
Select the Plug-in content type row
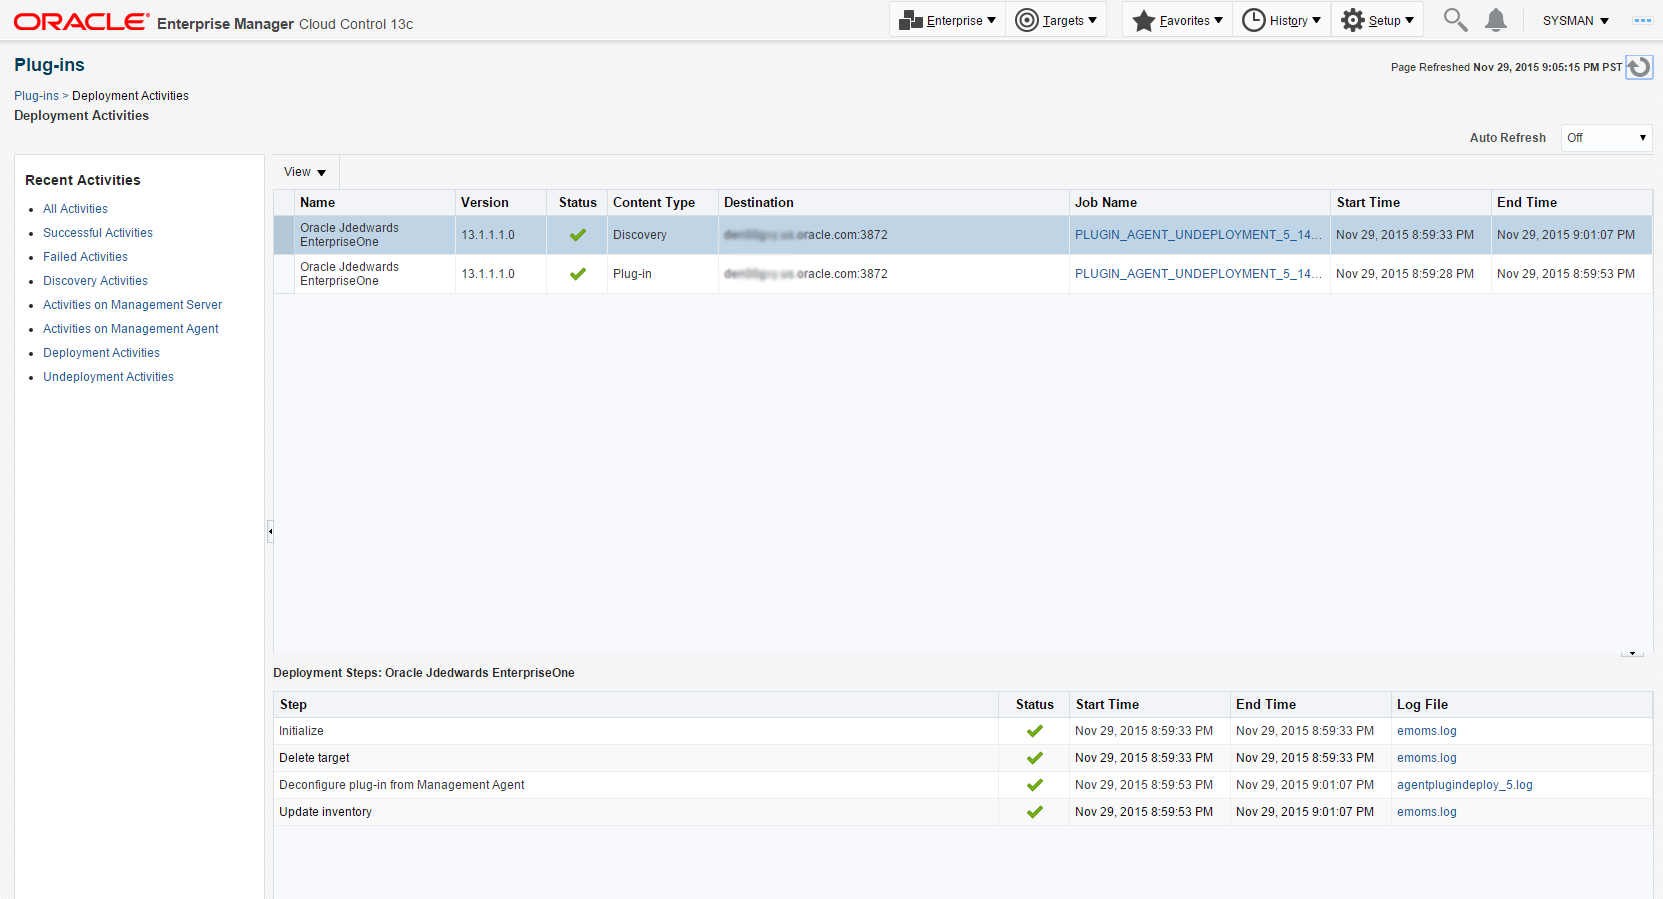pyautogui.click(x=632, y=274)
